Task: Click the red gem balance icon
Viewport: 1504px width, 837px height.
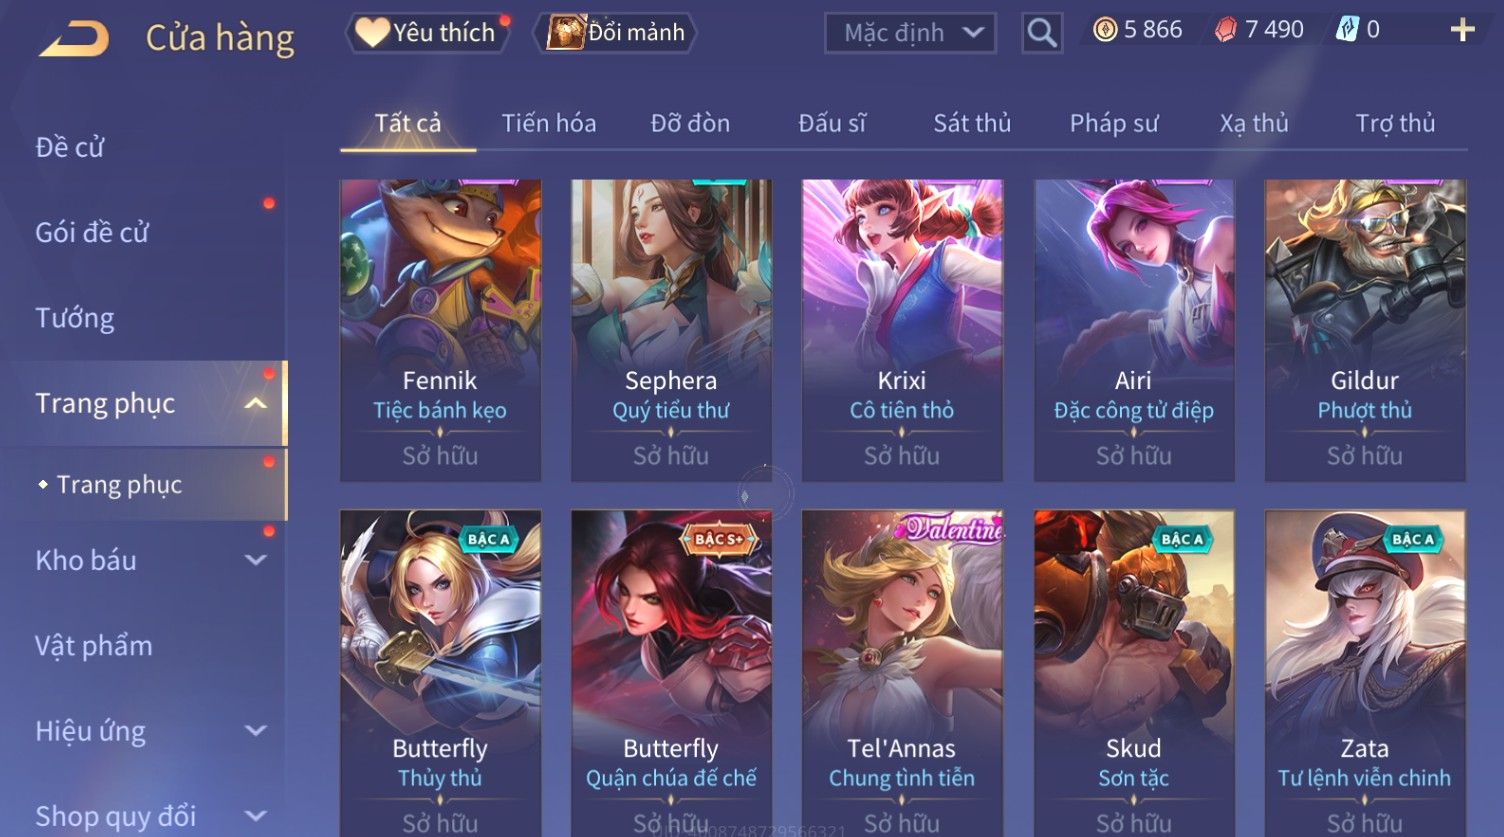Action: (1225, 30)
